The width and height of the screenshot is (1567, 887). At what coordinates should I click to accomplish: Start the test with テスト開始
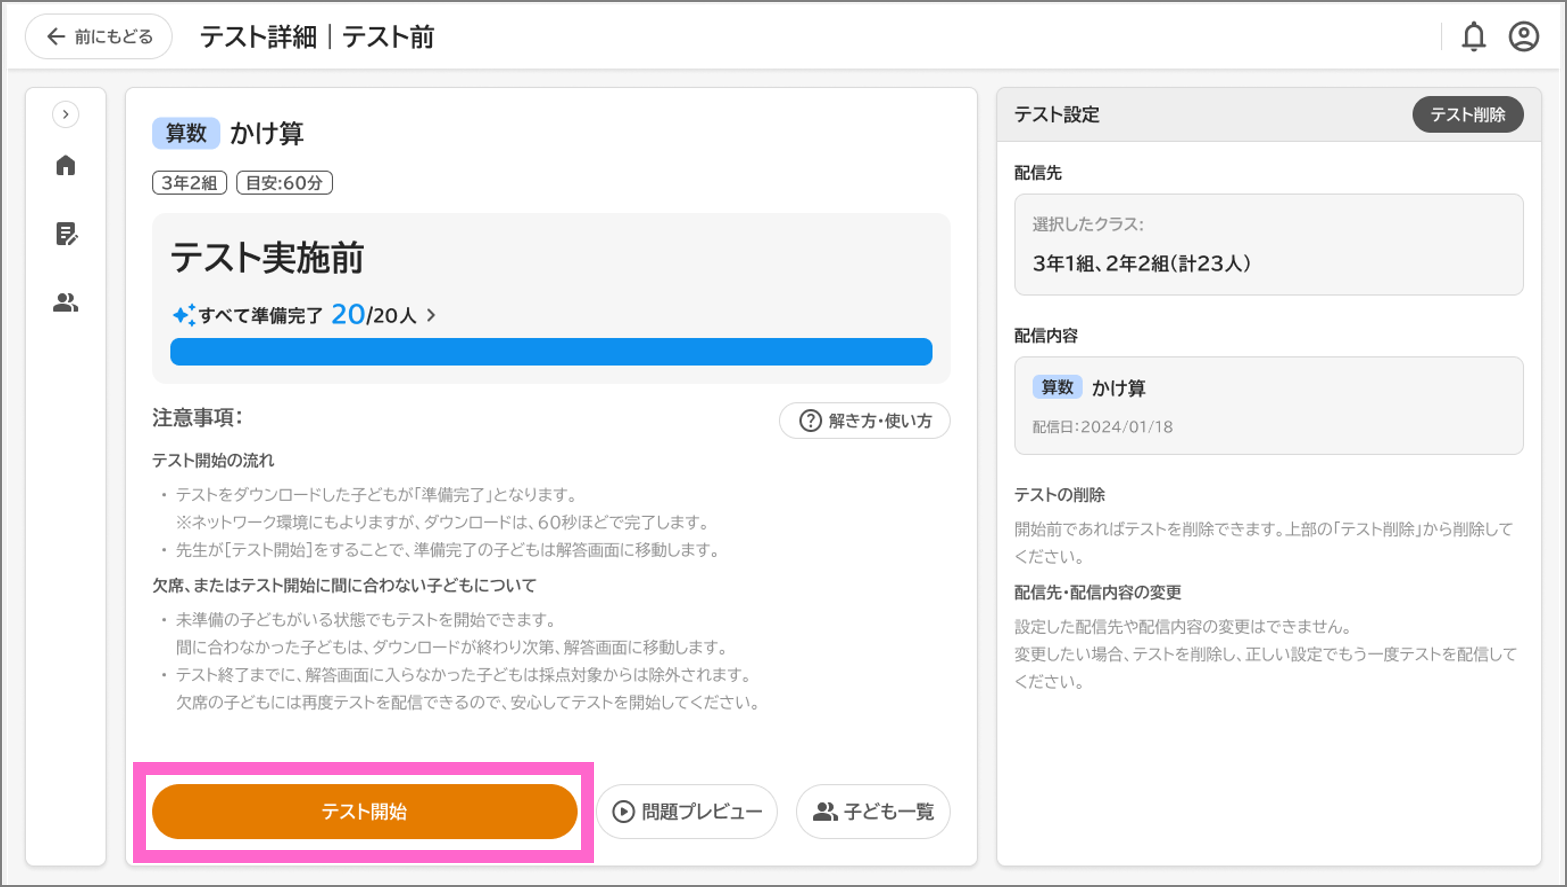[x=364, y=811]
